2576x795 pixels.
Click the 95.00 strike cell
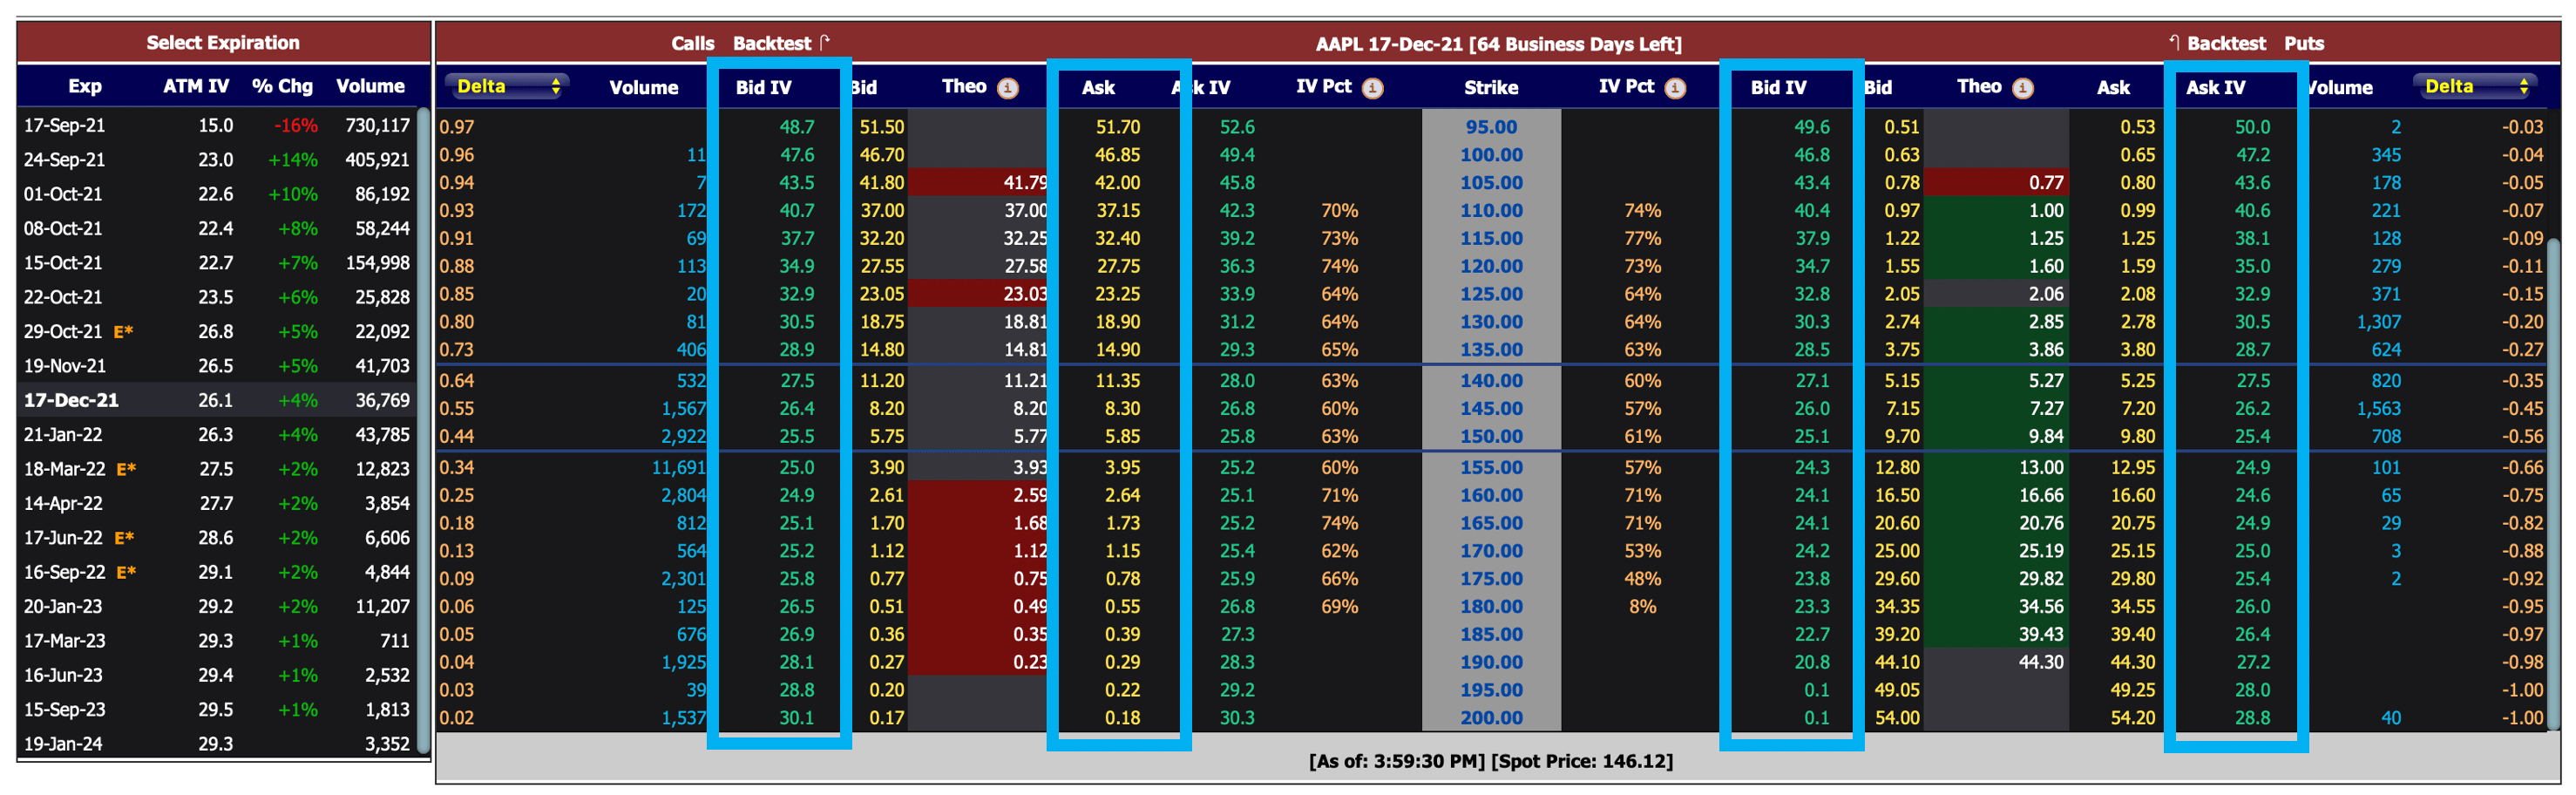[x=1491, y=127]
